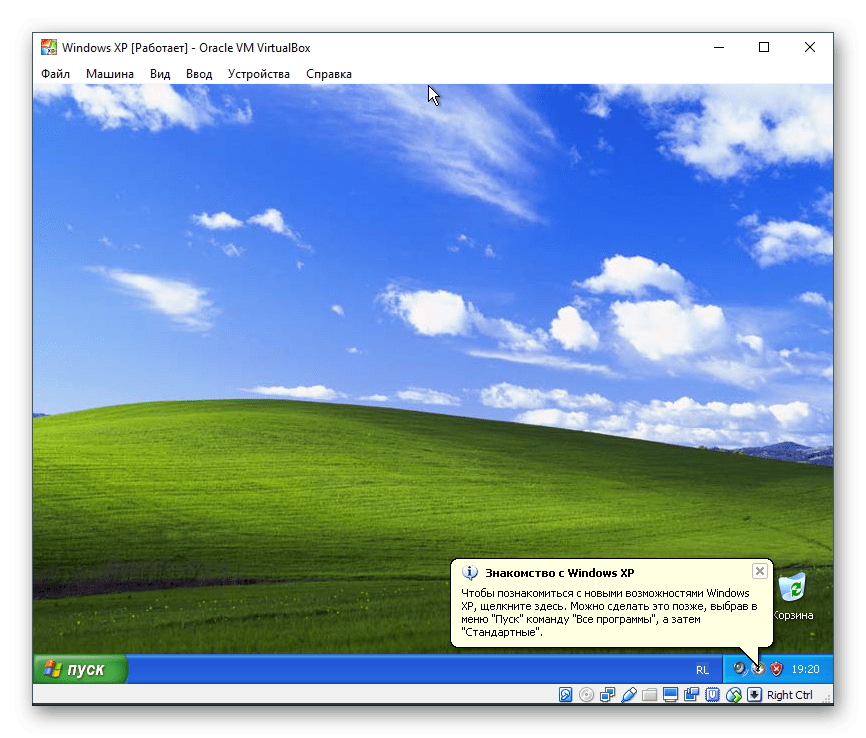Click the CPU virtualization features icon
The image size is (866, 738).
pos(711,695)
